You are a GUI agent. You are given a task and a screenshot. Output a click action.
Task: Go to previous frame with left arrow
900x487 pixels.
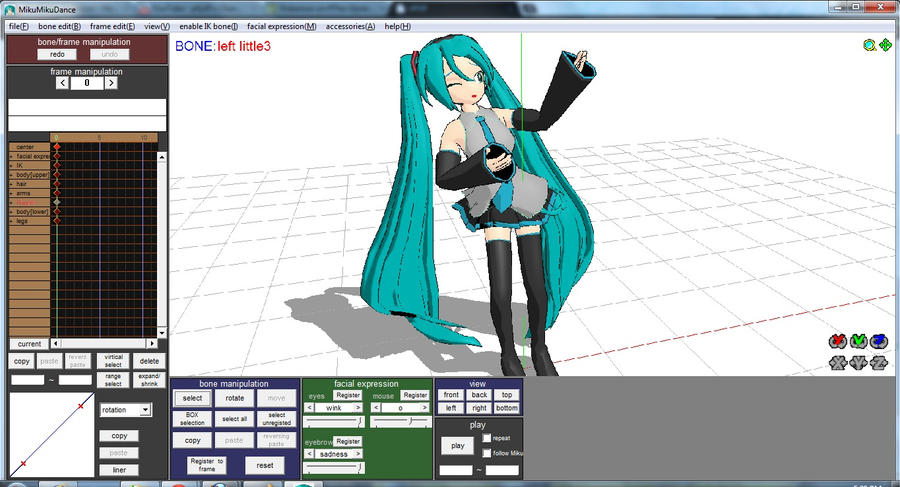(x=63, y=83)
